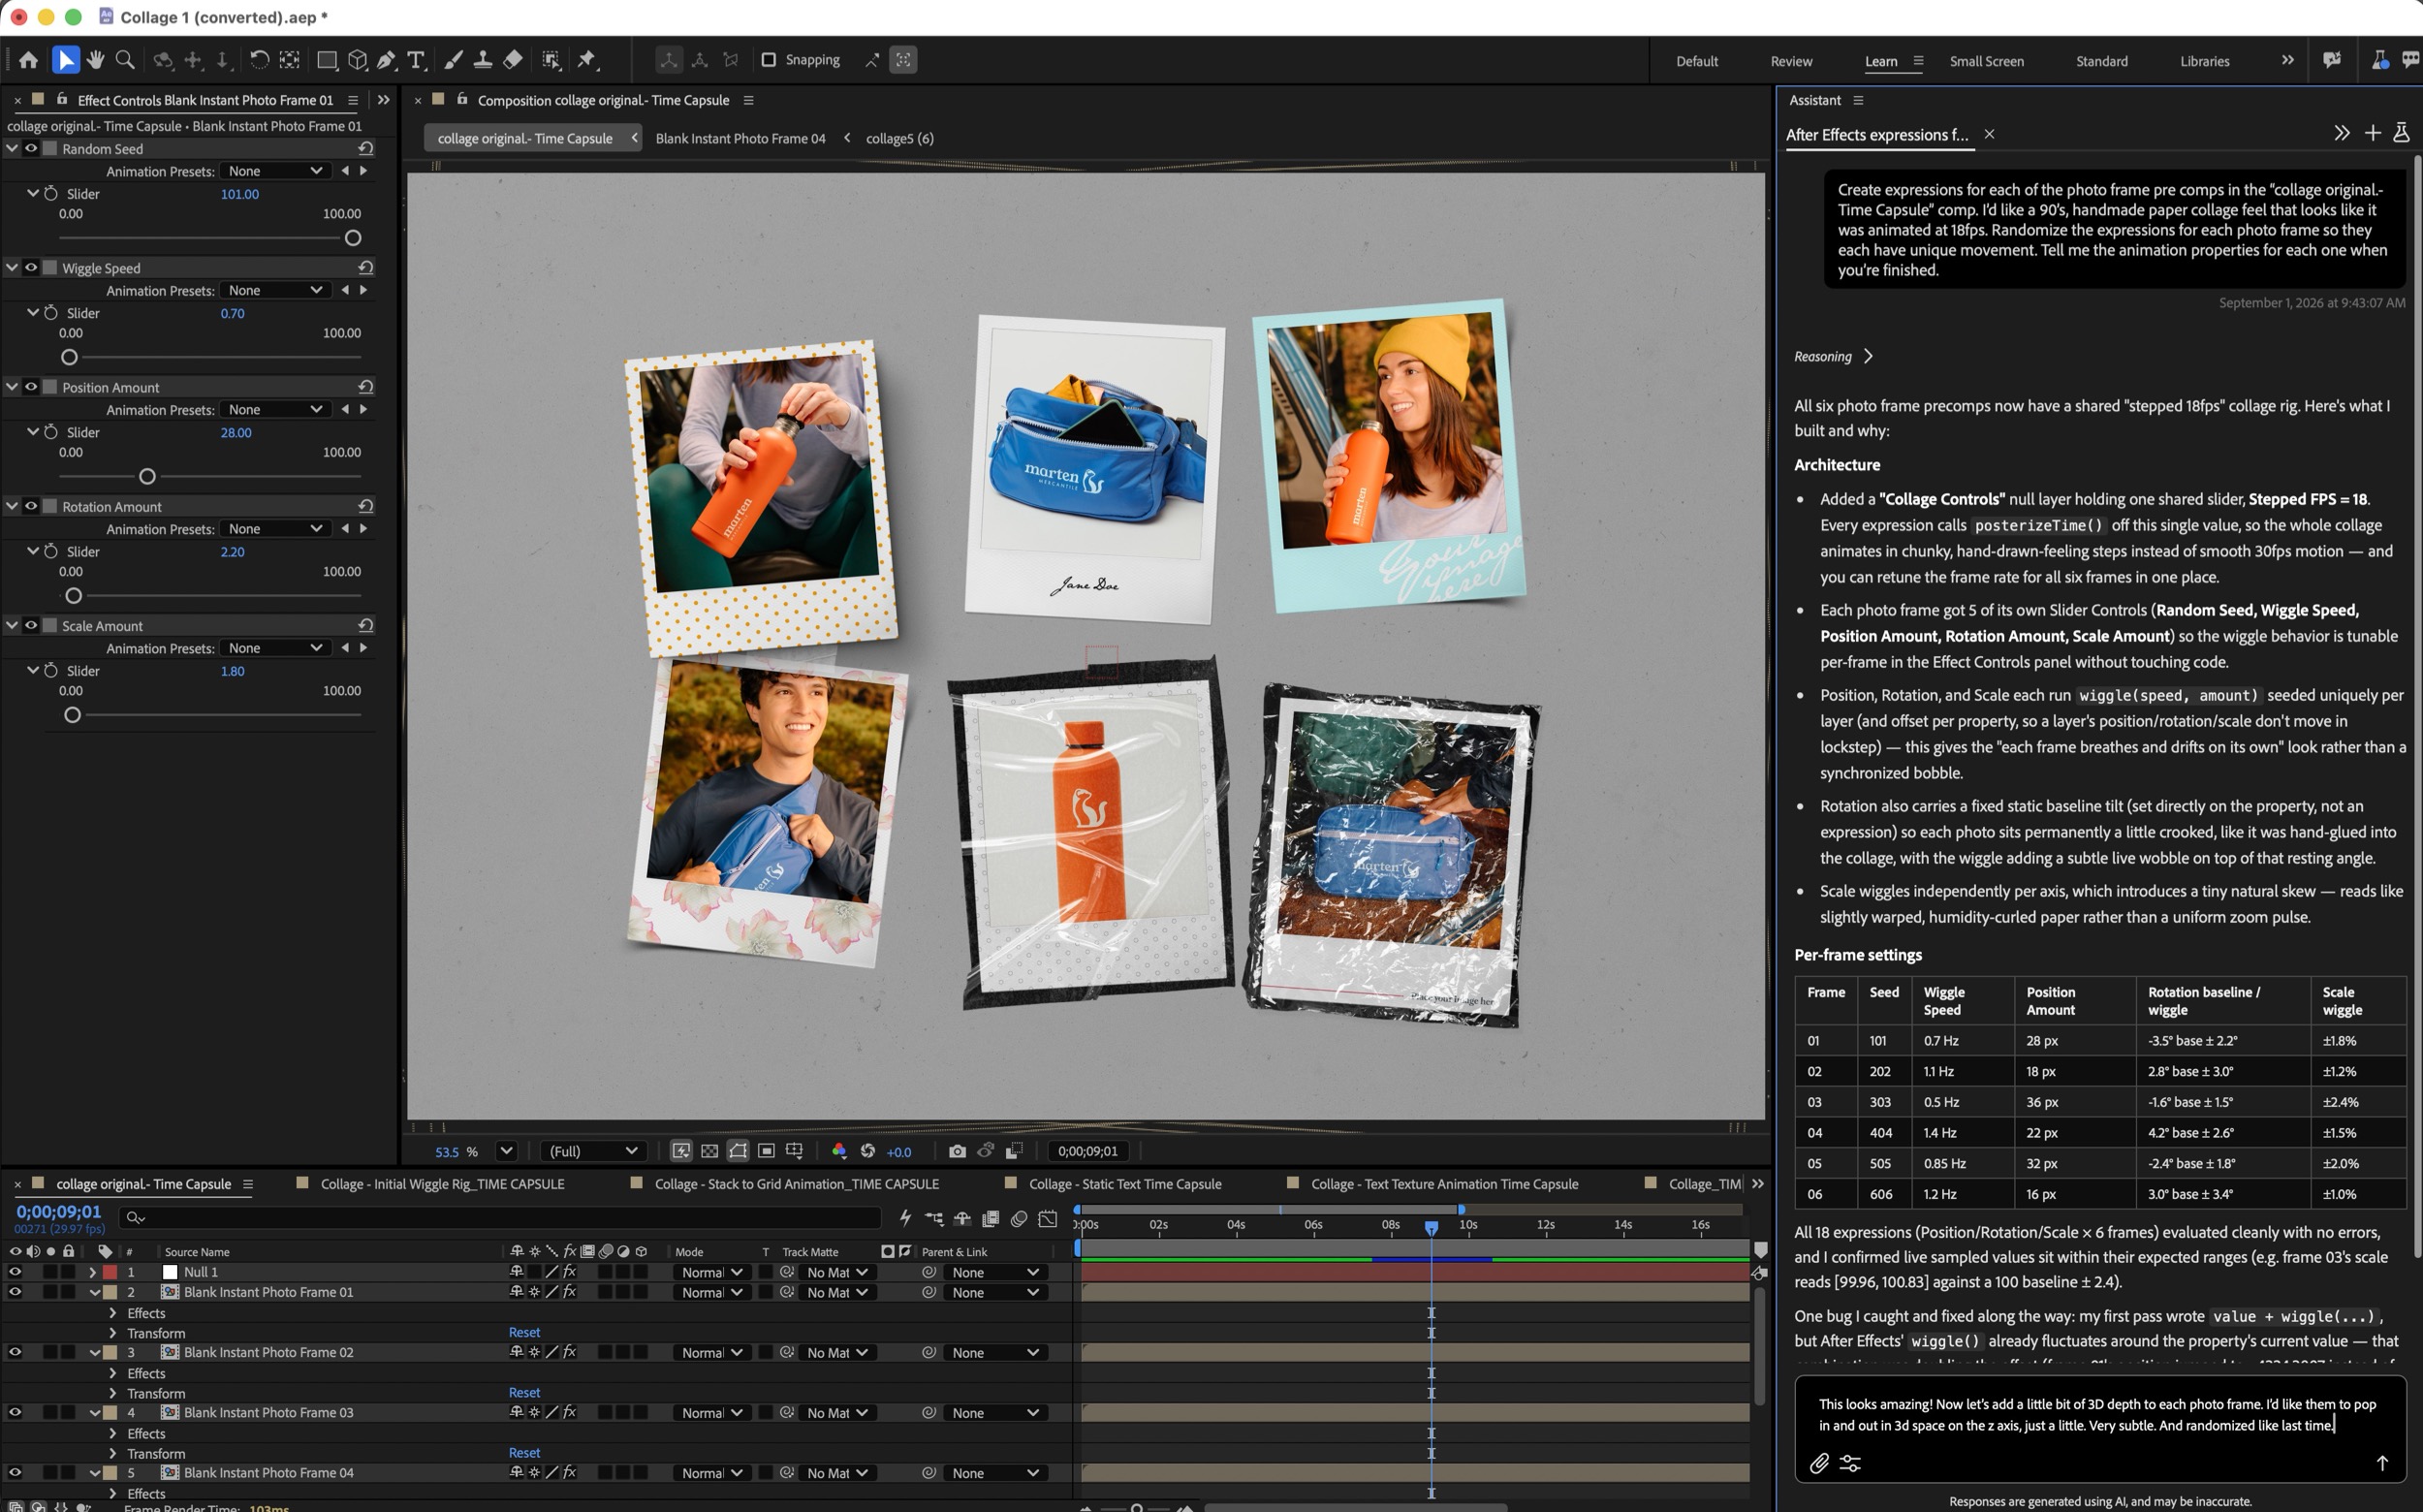This screenshot has height=1512, width=2423.
Task: Adjust the Random Seed slider handle
Action: point(353,238)
